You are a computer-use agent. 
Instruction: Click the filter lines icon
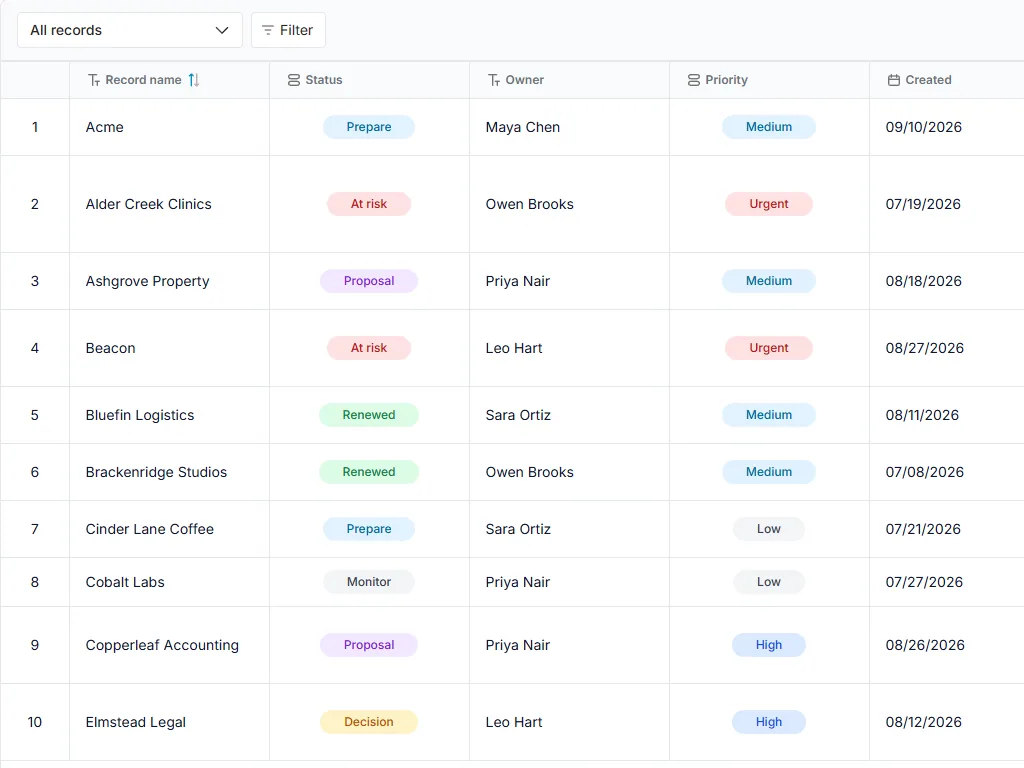[x=267, y=30]
